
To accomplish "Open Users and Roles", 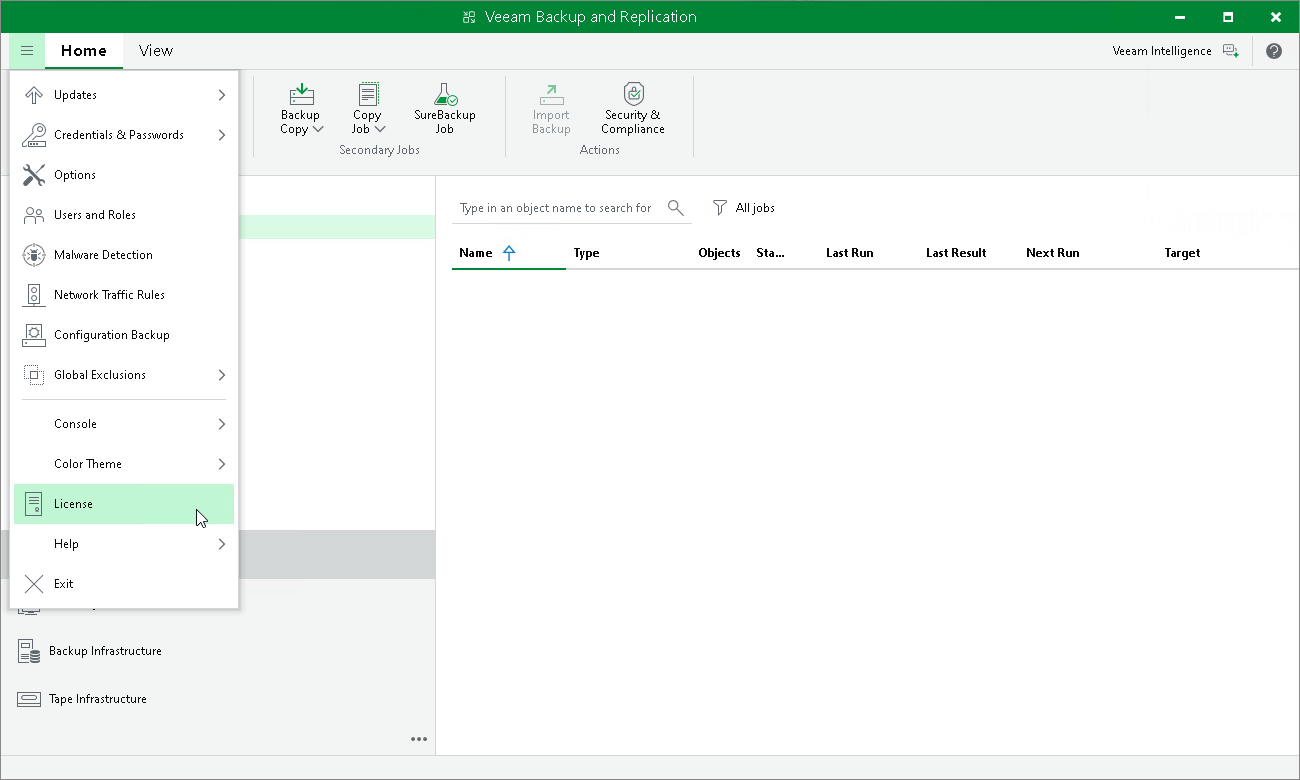I will 124,215.
